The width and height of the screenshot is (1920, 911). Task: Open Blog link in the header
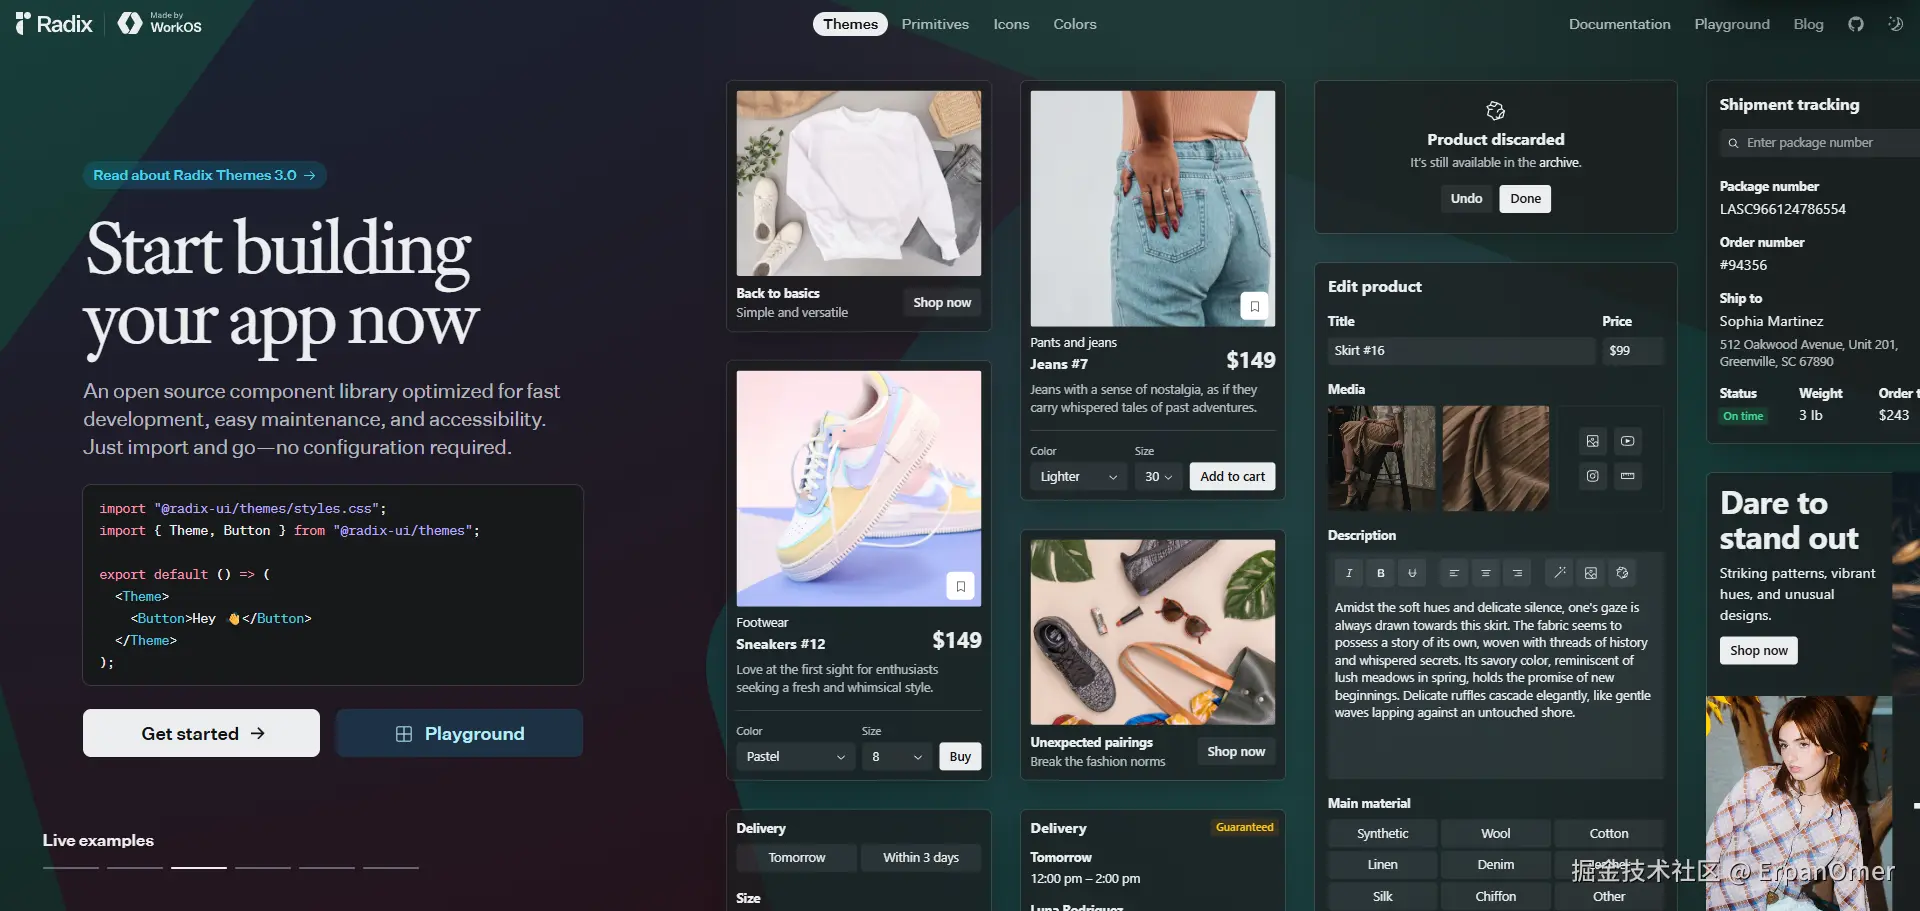pyautogui.click(x=1808, y=24)
